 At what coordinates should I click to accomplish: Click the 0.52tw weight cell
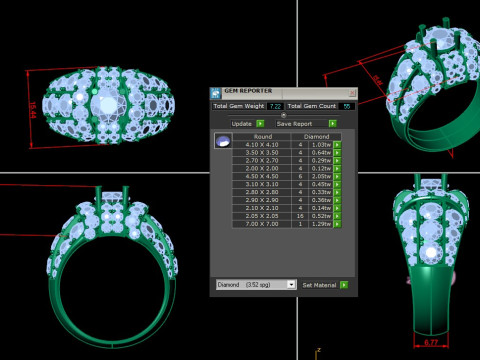pos(321,216)
